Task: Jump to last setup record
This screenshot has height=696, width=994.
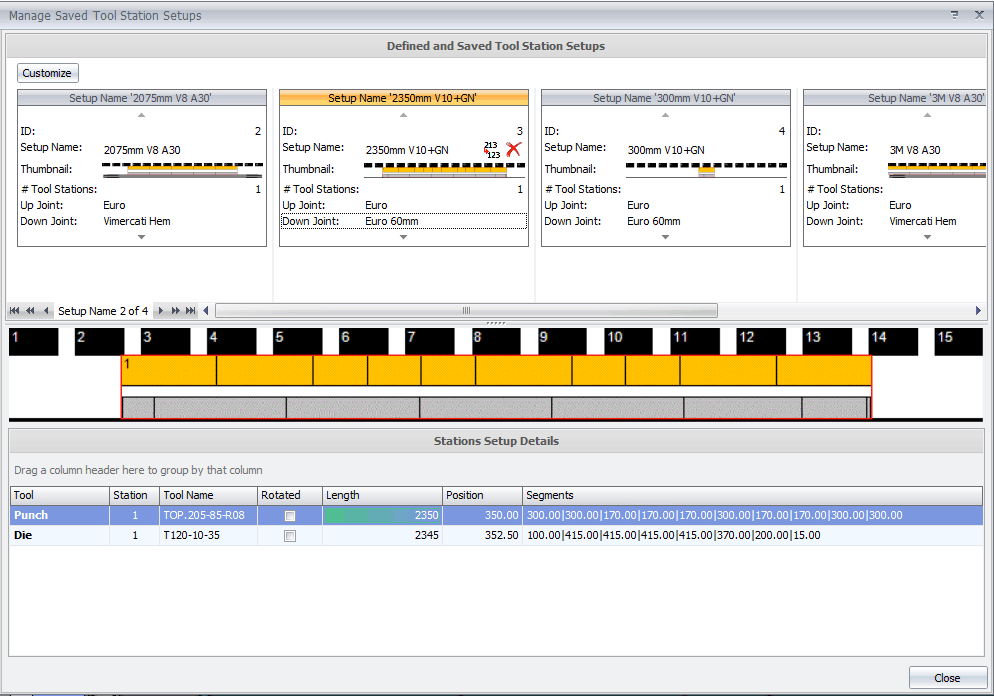Action: (x=191, y=311)
